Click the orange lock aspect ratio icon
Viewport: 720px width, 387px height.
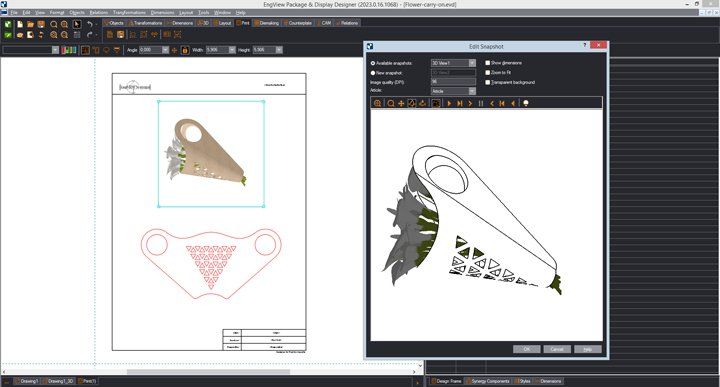tap(185, 50)
